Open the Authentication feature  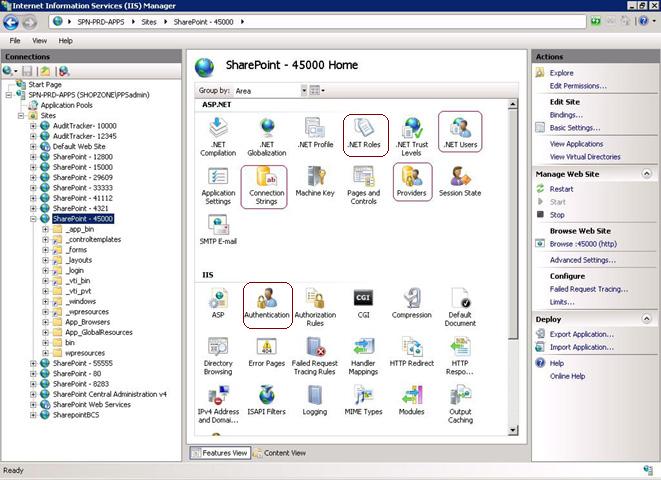click(267, 303)
